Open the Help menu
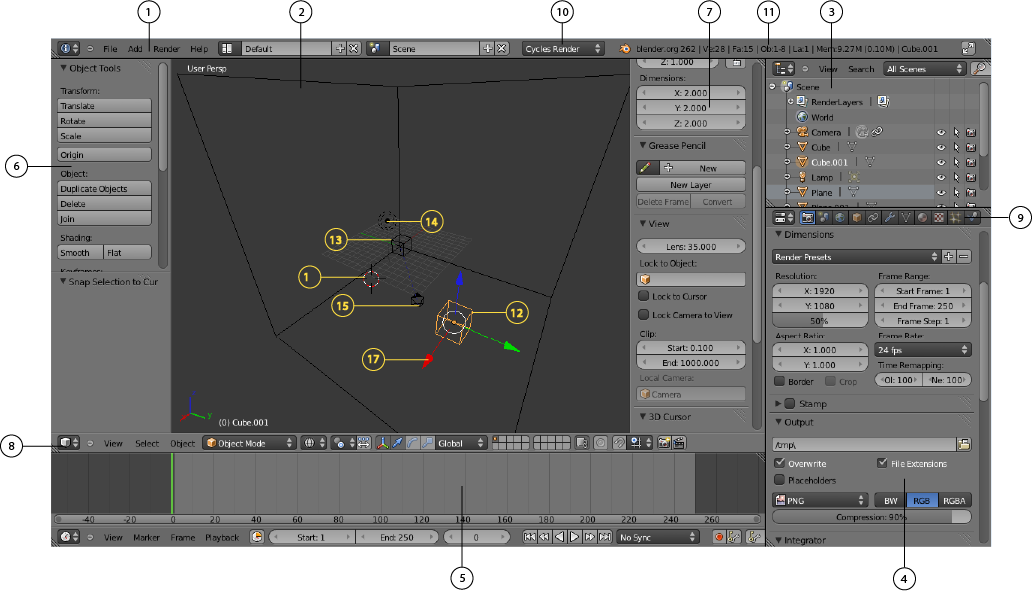 click(199, 49)
